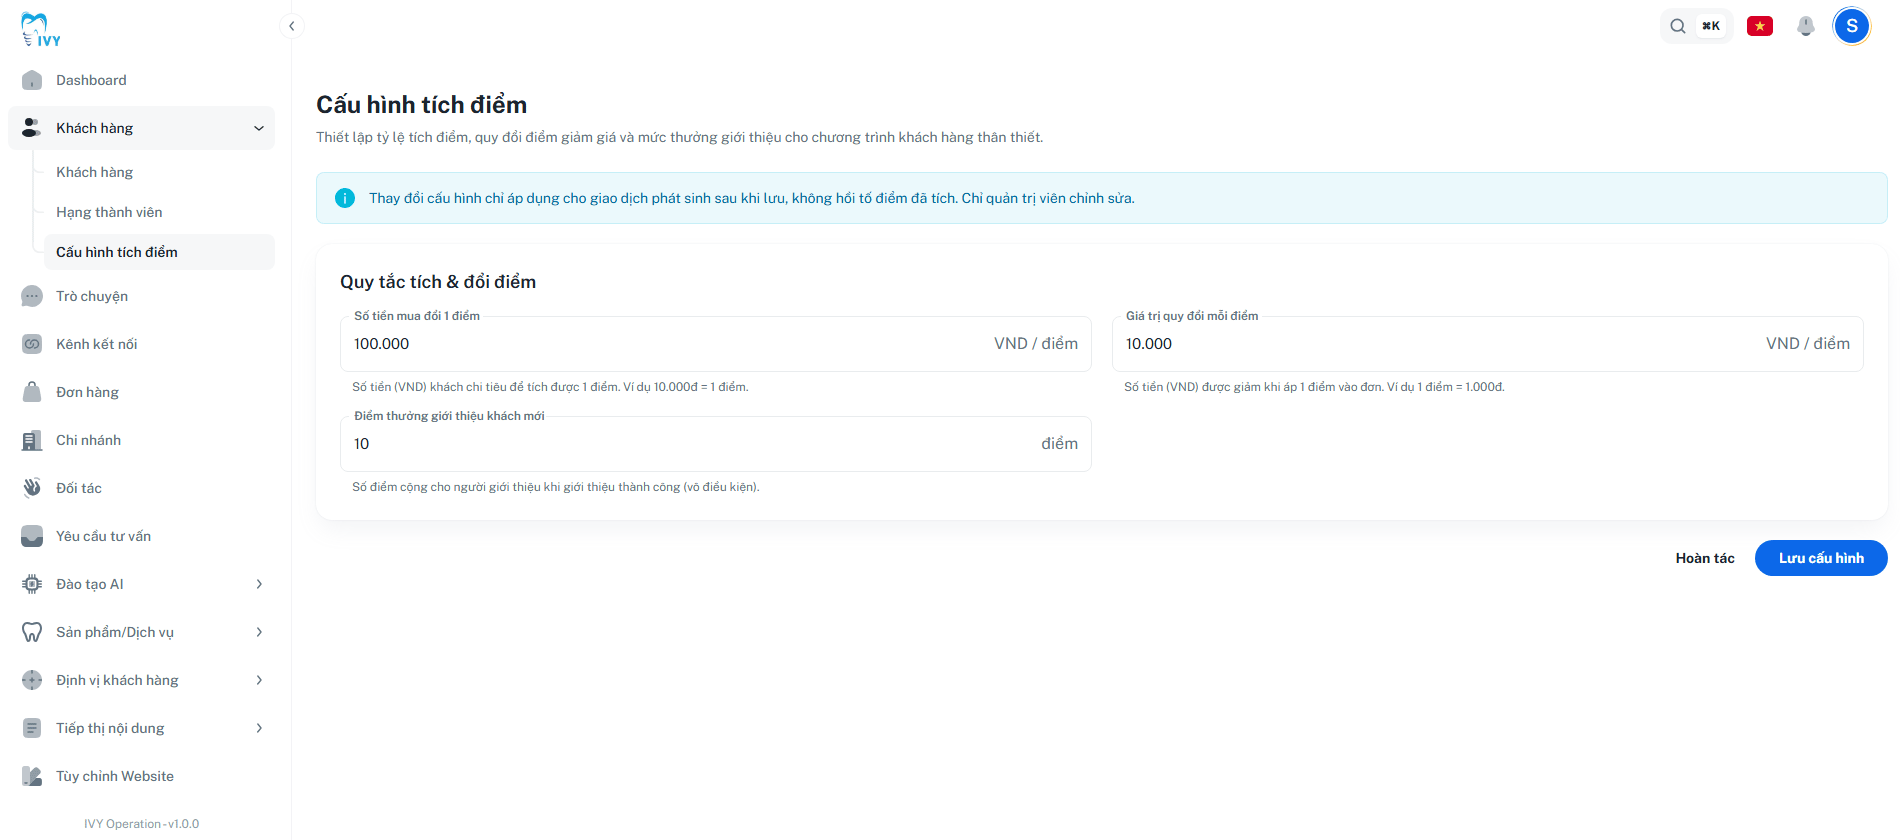The height and width of the screenshot is (840, 1900).
Task: Focus the Giá trị quy đổi mỗi điểm field
Action: coord(1488,344)
